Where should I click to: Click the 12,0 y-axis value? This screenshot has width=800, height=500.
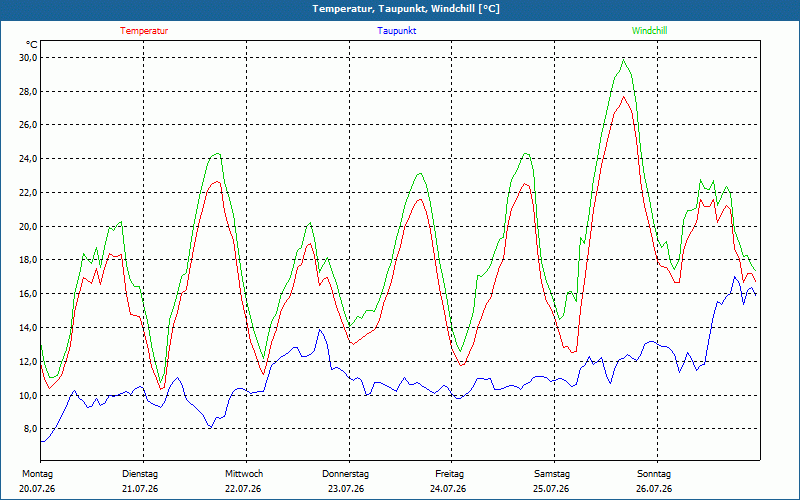(29, 361)
